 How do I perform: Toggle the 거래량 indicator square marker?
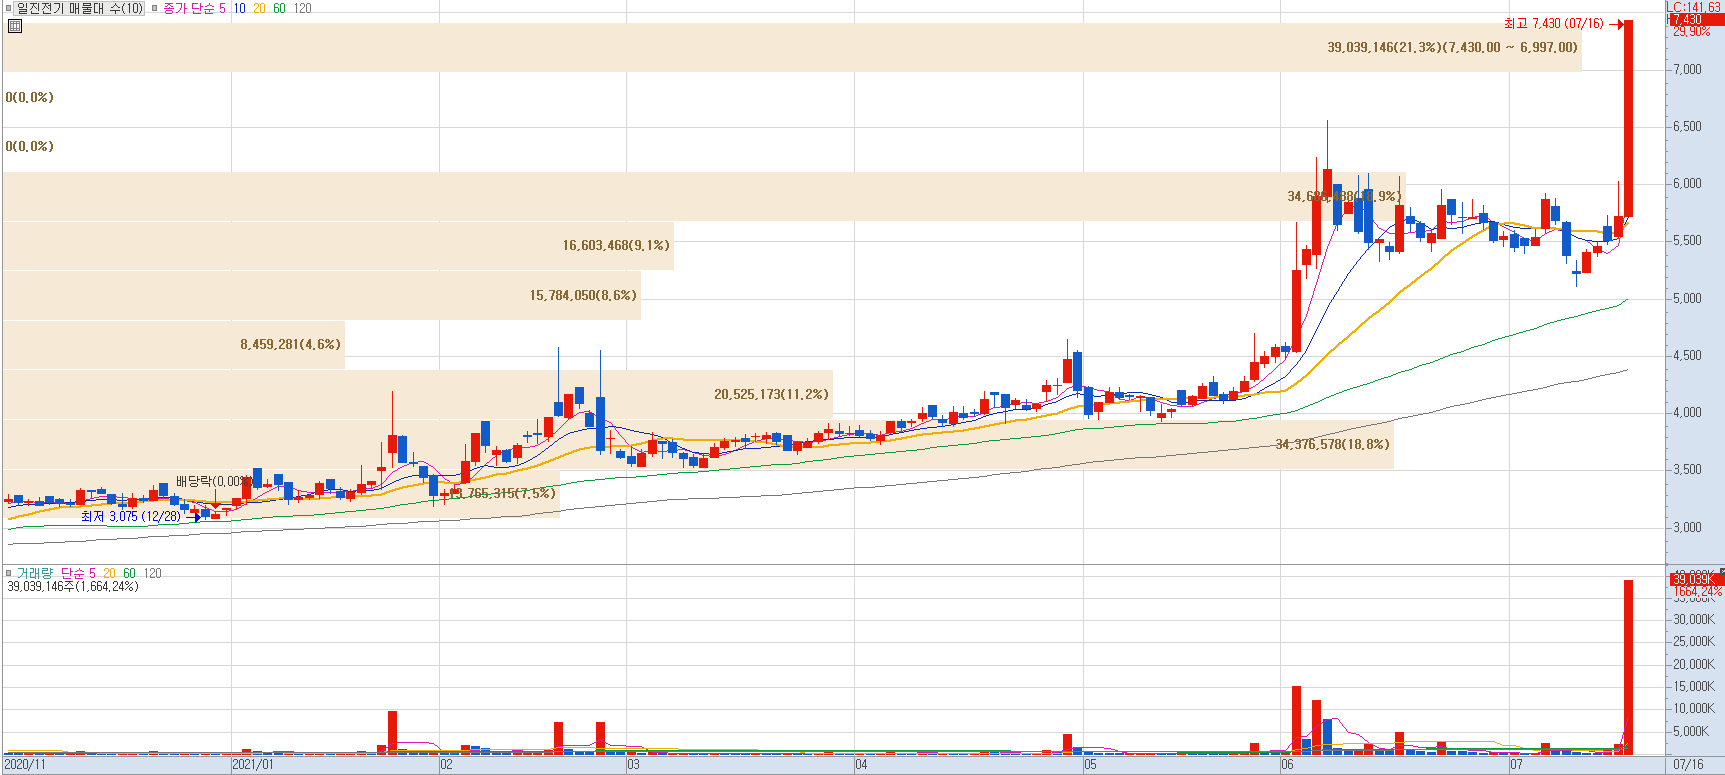pos(9,573)
